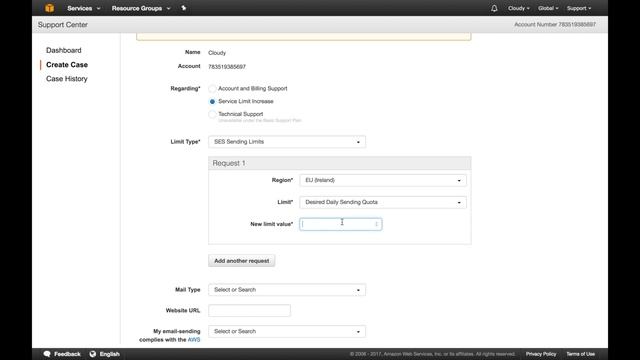Click the Account Number 783519385697 text
Image resolution: width=640 pixels, height=360 pixels.
[x=555, y=24]
